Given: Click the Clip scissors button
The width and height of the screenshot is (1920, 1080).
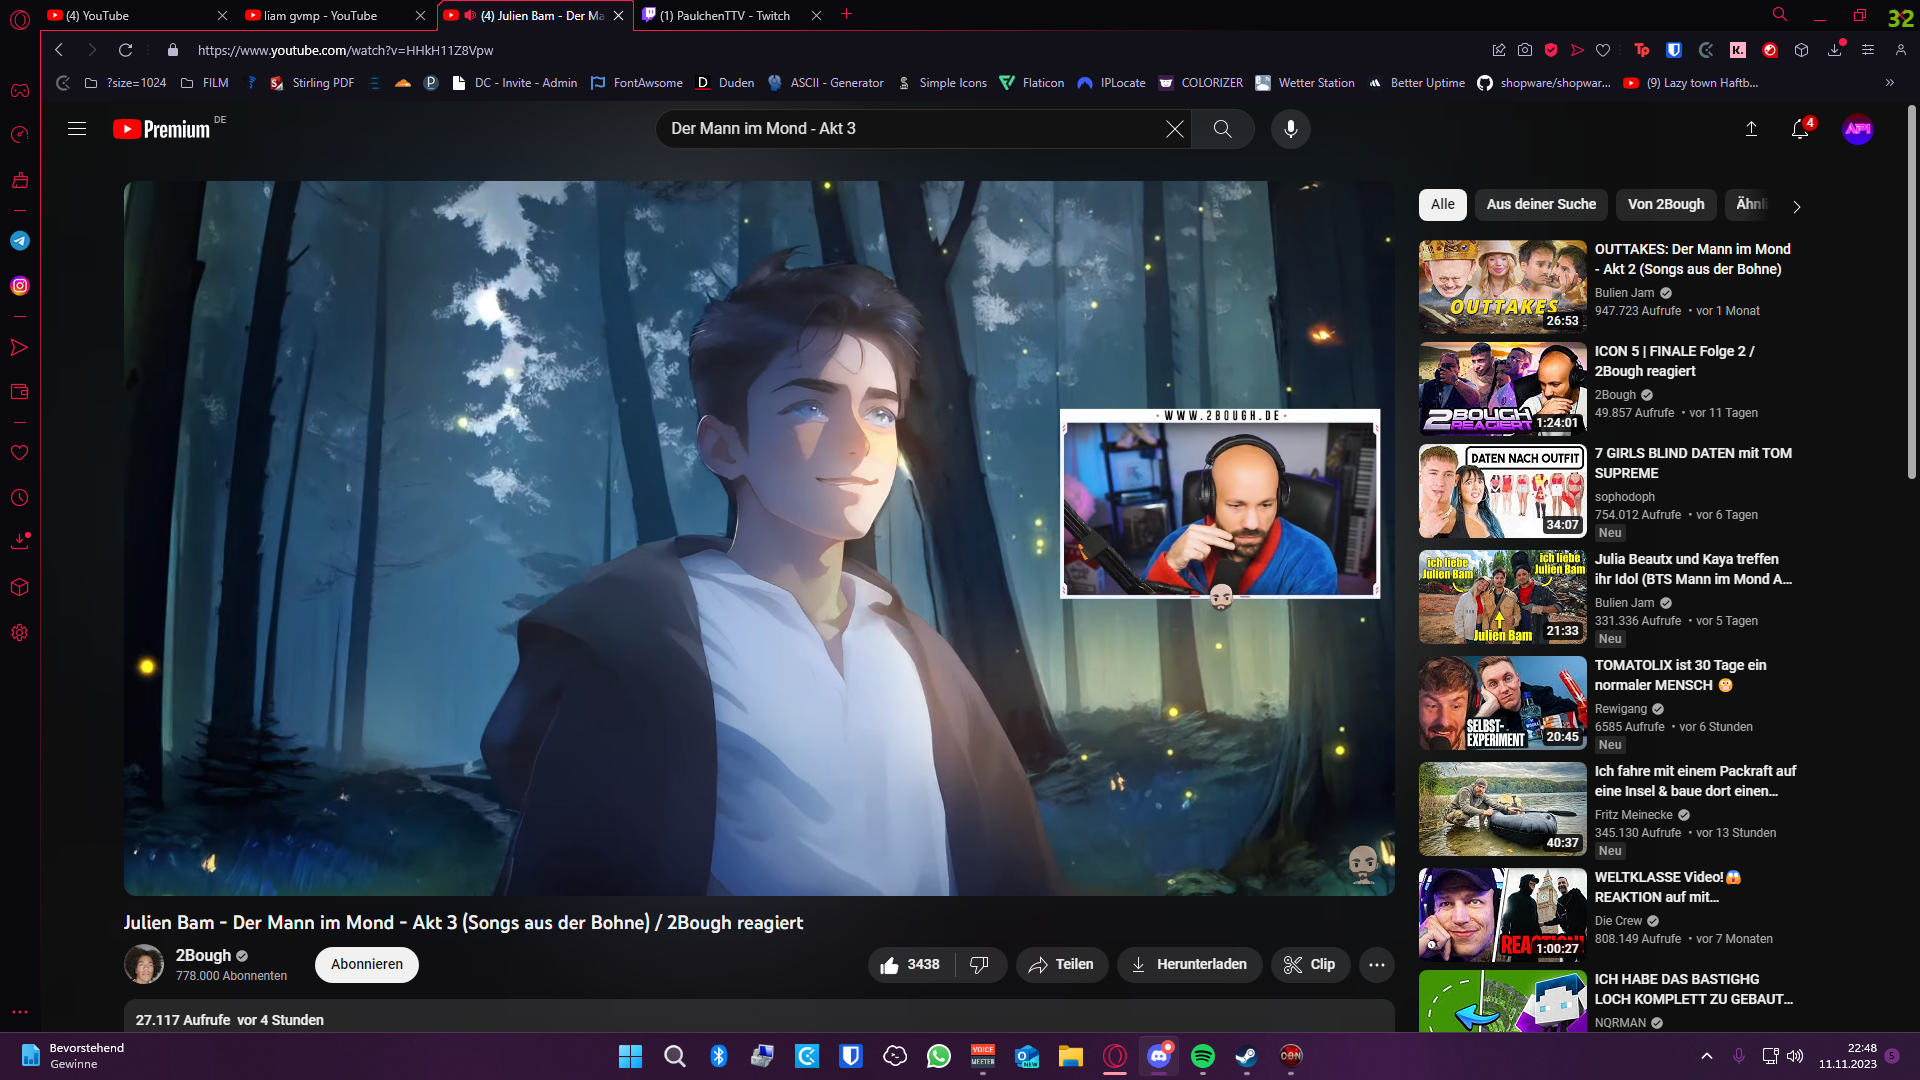Looking at the screenshot, I should [x=1310, y=965].
